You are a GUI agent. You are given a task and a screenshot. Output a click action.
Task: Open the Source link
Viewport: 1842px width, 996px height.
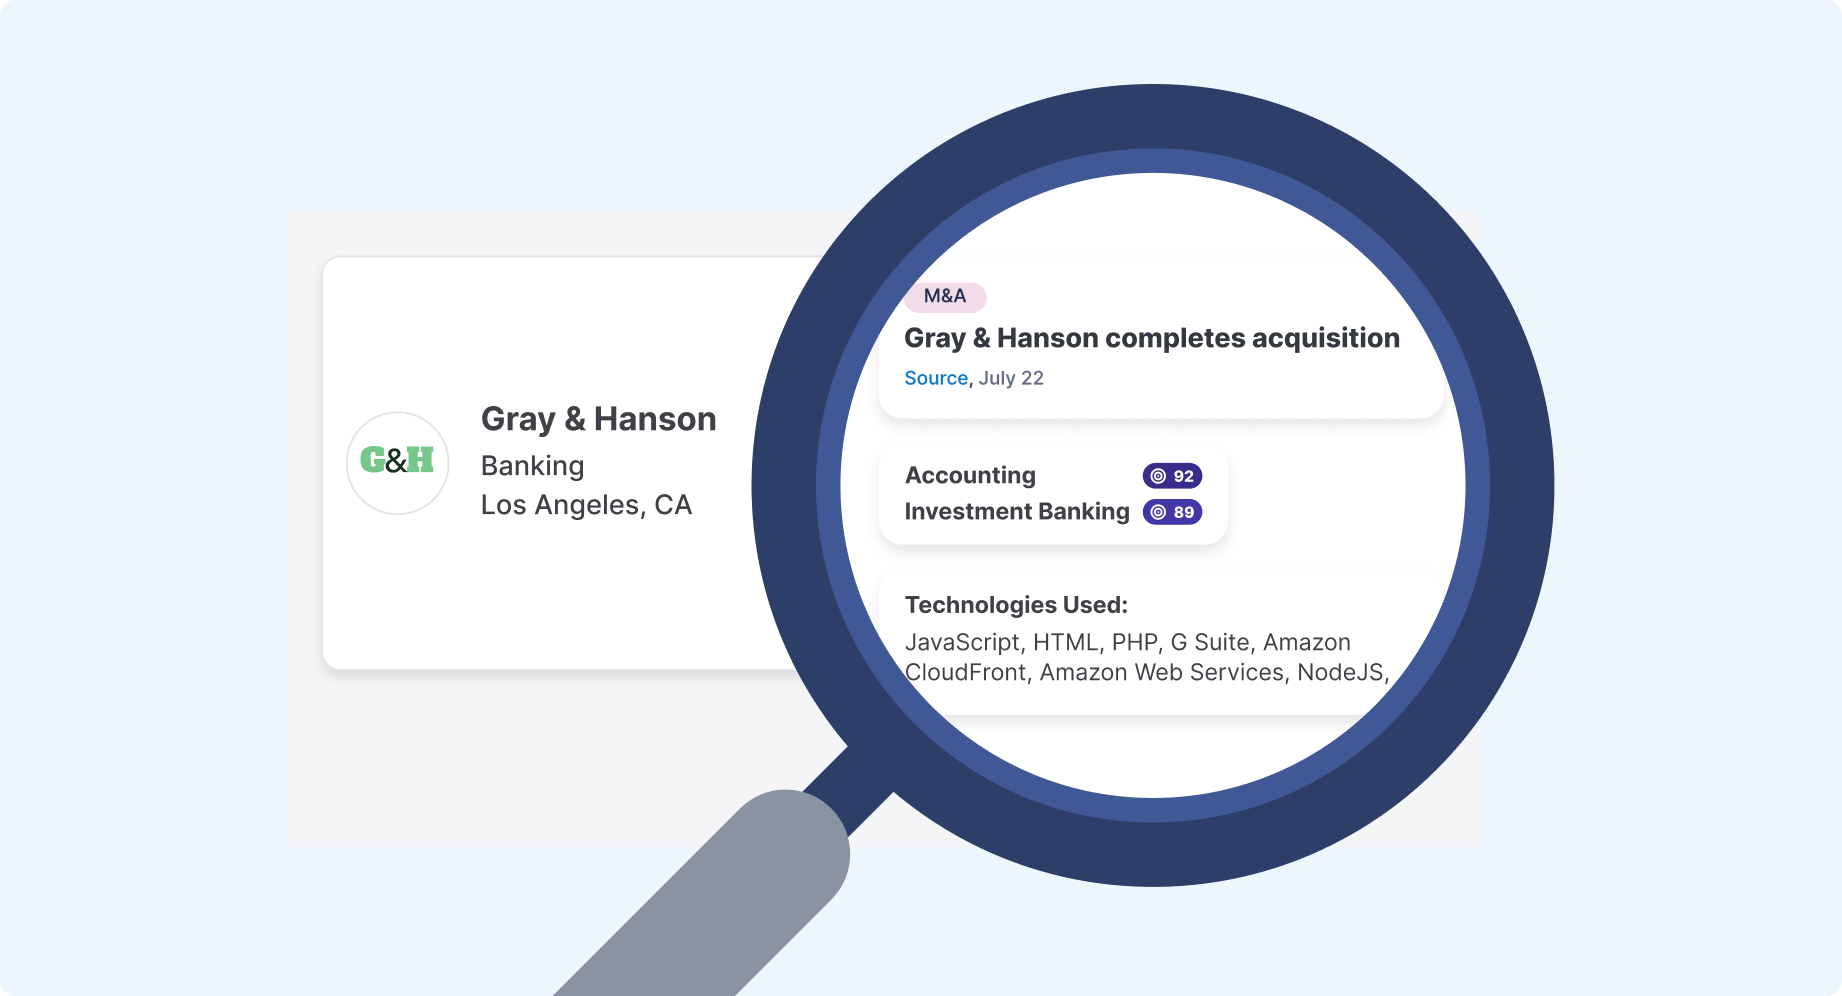(936, 378)
